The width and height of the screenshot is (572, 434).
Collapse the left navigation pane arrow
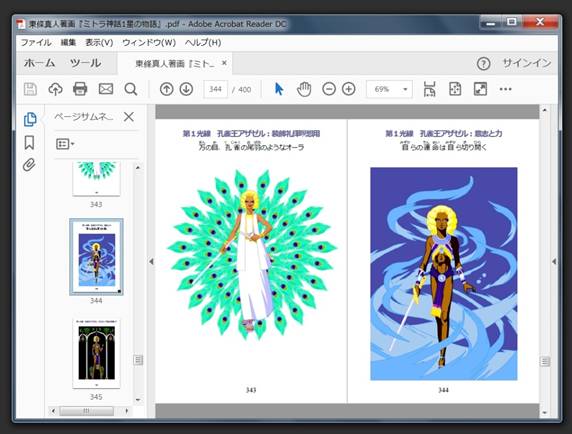coord(151,261)
